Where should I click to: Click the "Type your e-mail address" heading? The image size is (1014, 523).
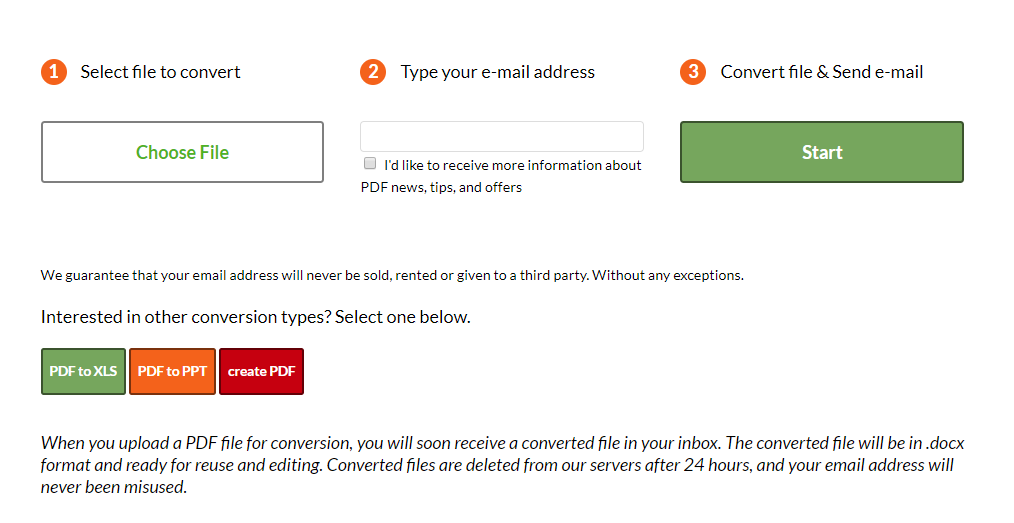click(x=497, y=72)
